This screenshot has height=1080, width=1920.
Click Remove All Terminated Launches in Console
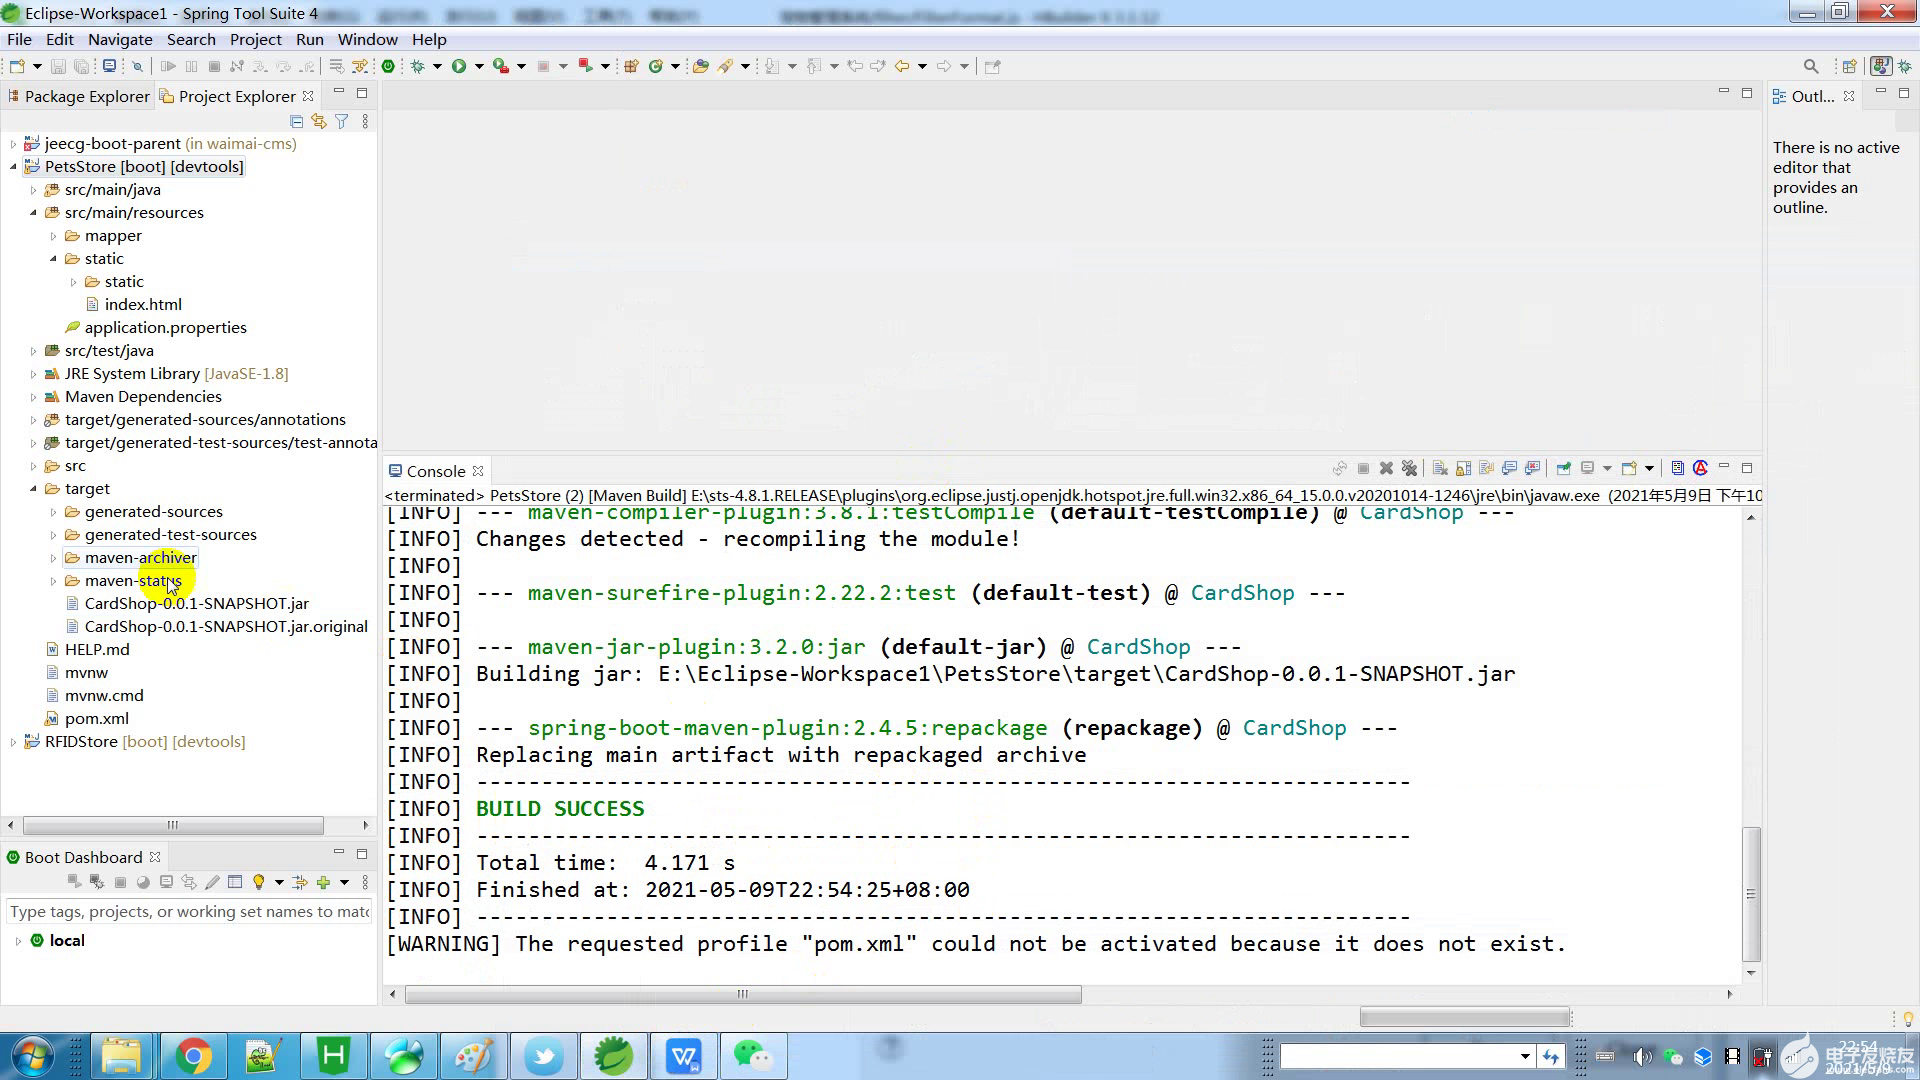[x=1409, y=468]
